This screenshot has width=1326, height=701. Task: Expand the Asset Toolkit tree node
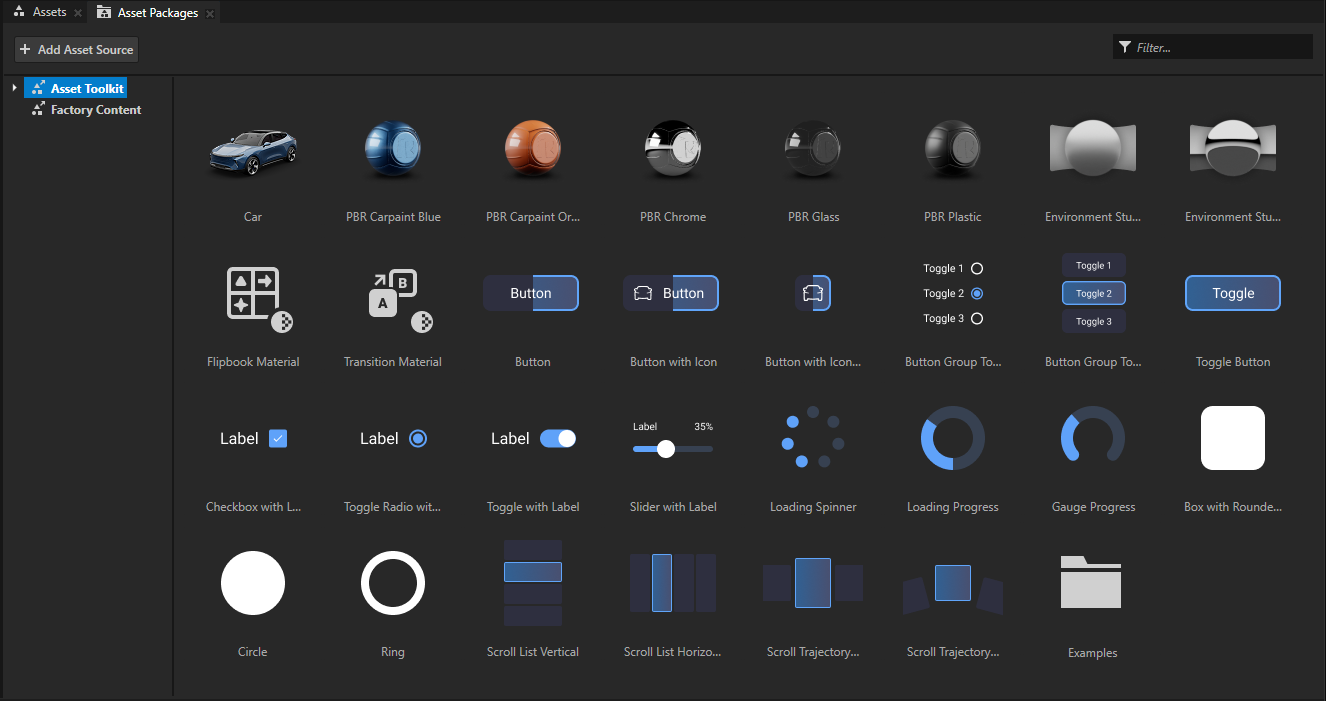12,87
